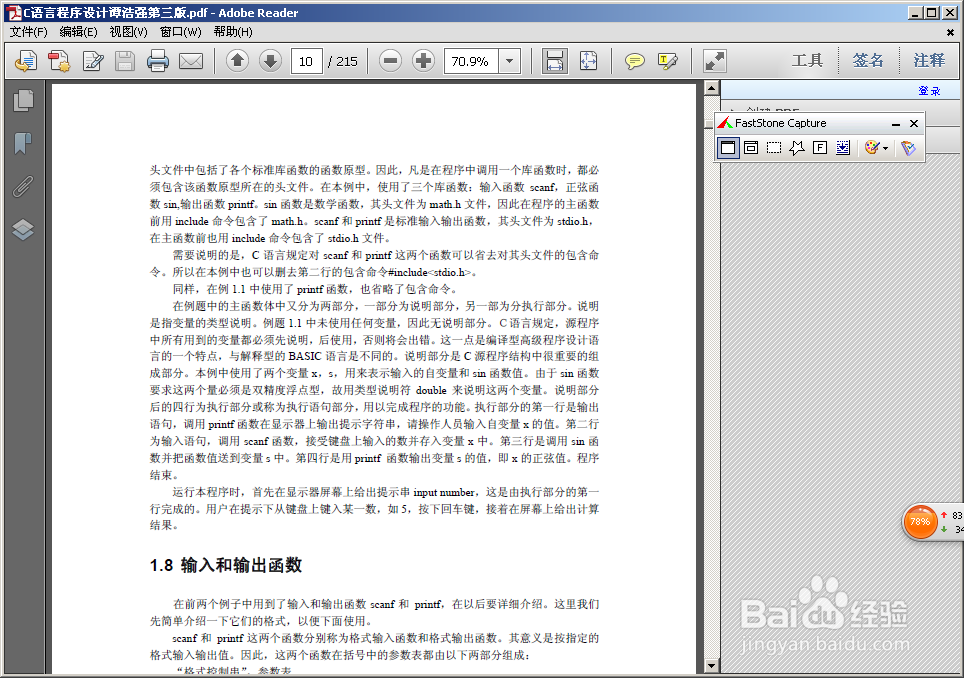Open the Bookmarks panel icon
964x678 pixels.
22,143
